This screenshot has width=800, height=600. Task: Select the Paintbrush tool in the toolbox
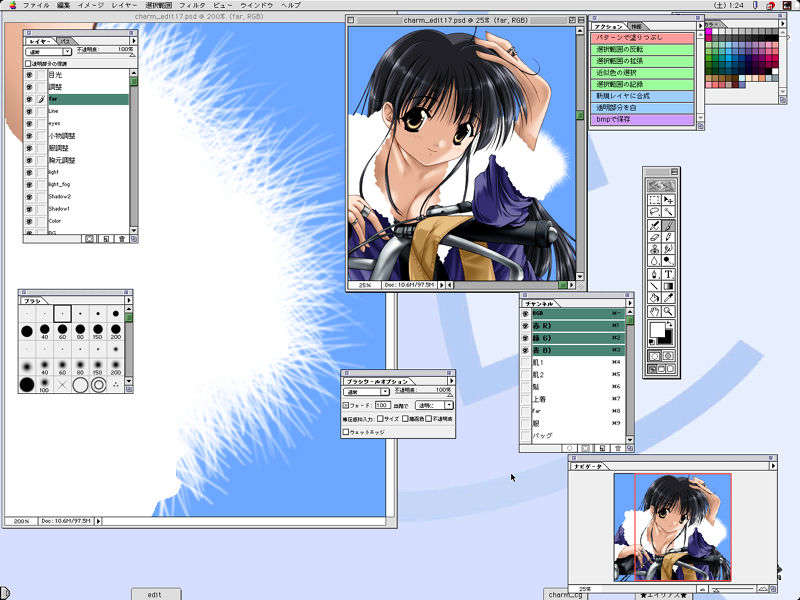pyautogui.click(x=668, y=225)
